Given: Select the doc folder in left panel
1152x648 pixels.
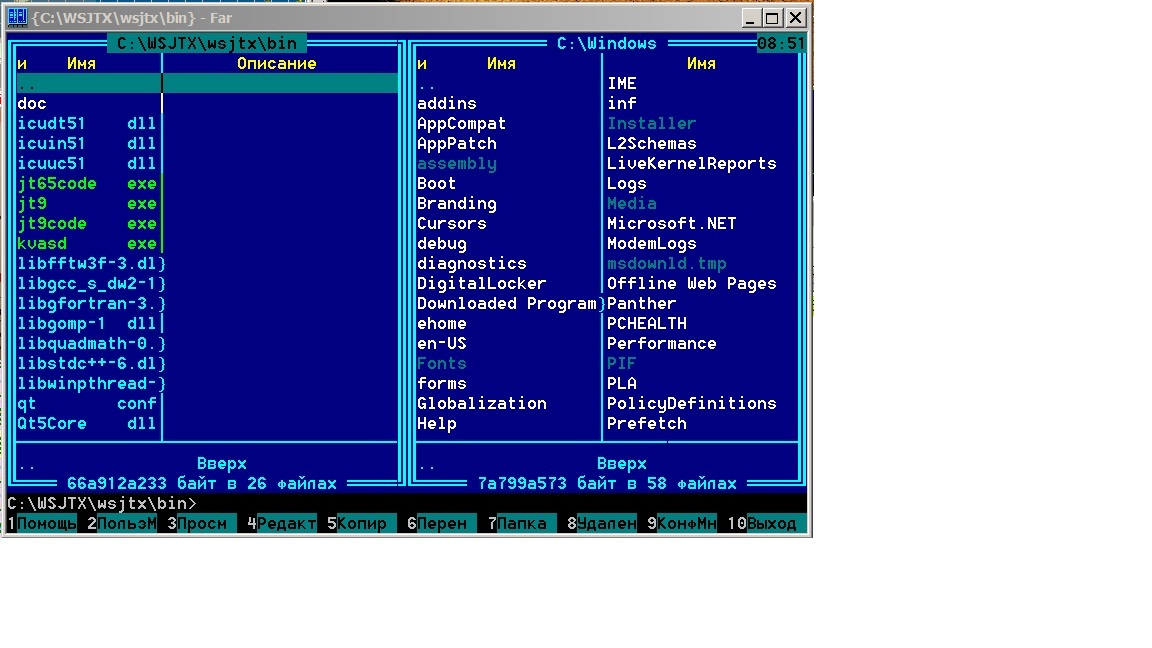Looking at the screenshot, I should point(32,104).
